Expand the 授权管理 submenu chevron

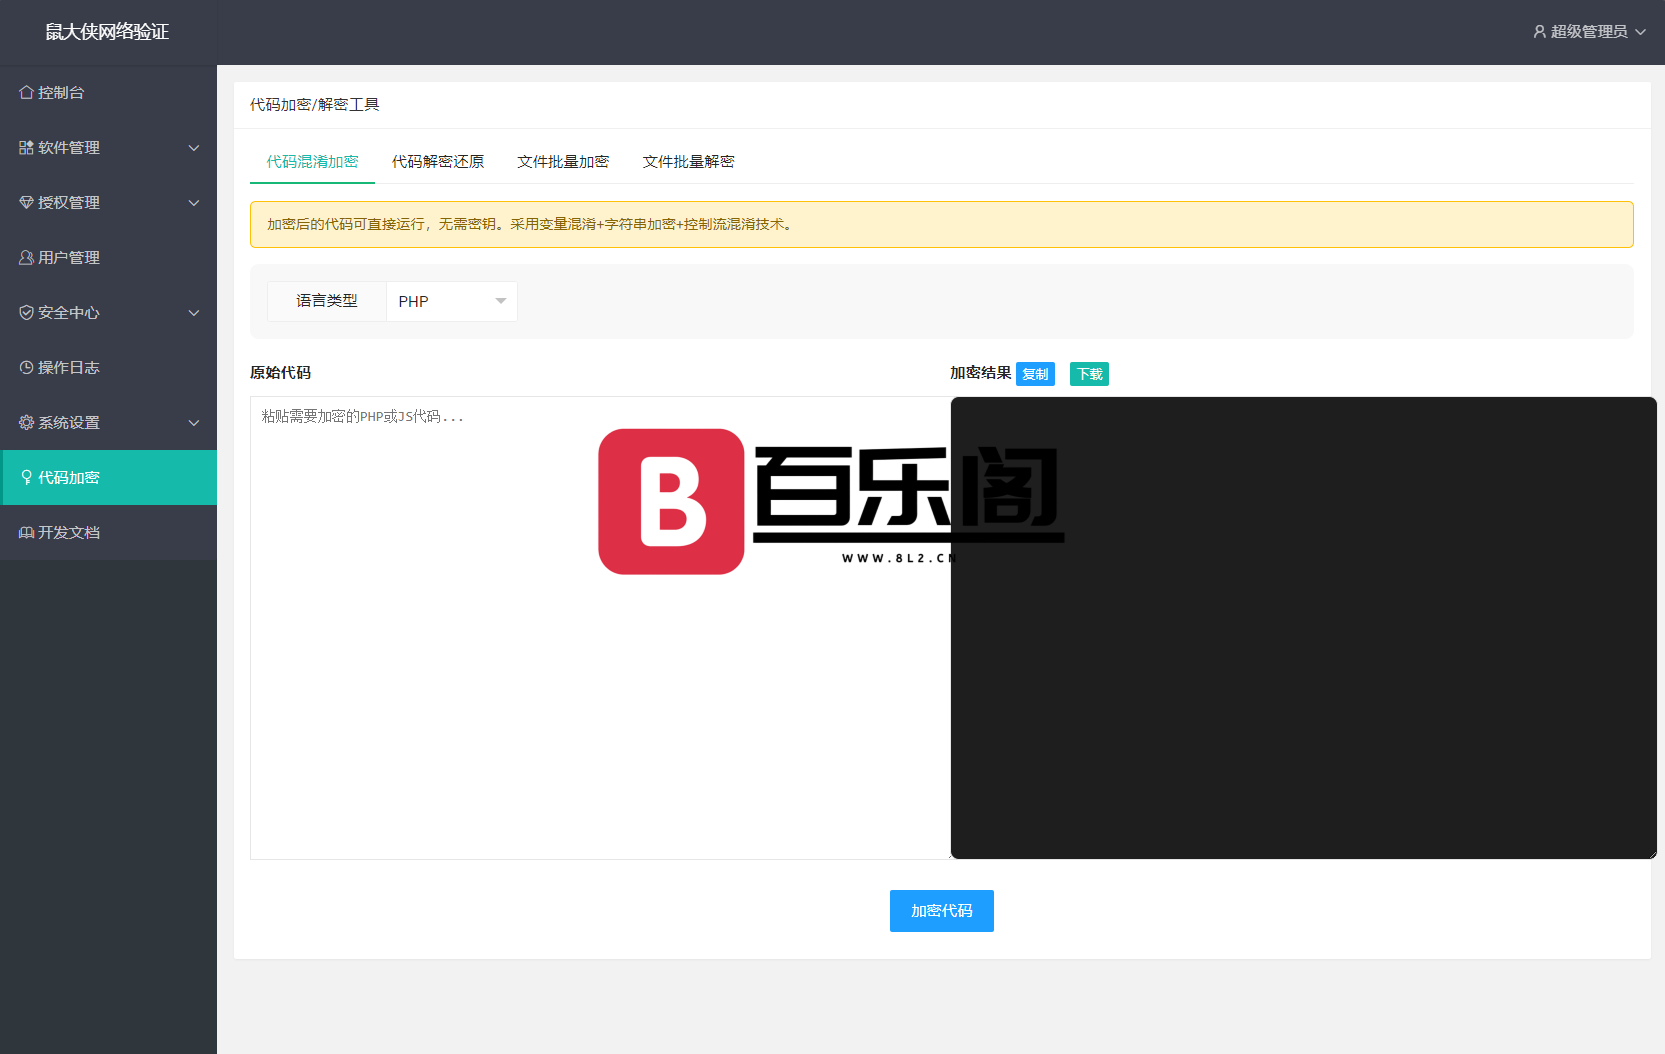tap(194, 203)
